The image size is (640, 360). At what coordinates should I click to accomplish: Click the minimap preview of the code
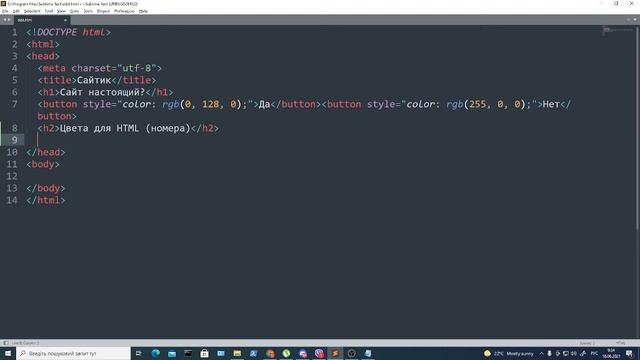point(618,31)
